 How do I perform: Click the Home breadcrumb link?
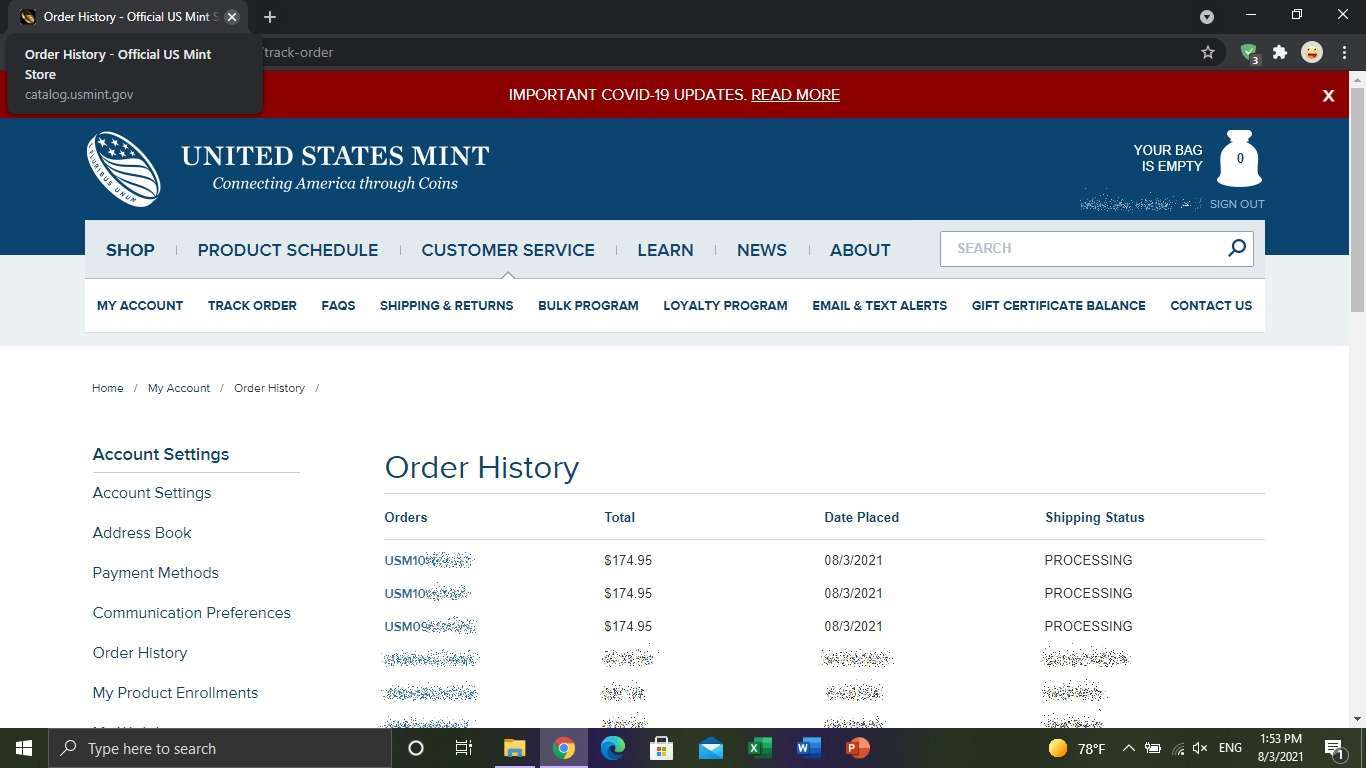(x=108, y=388)
